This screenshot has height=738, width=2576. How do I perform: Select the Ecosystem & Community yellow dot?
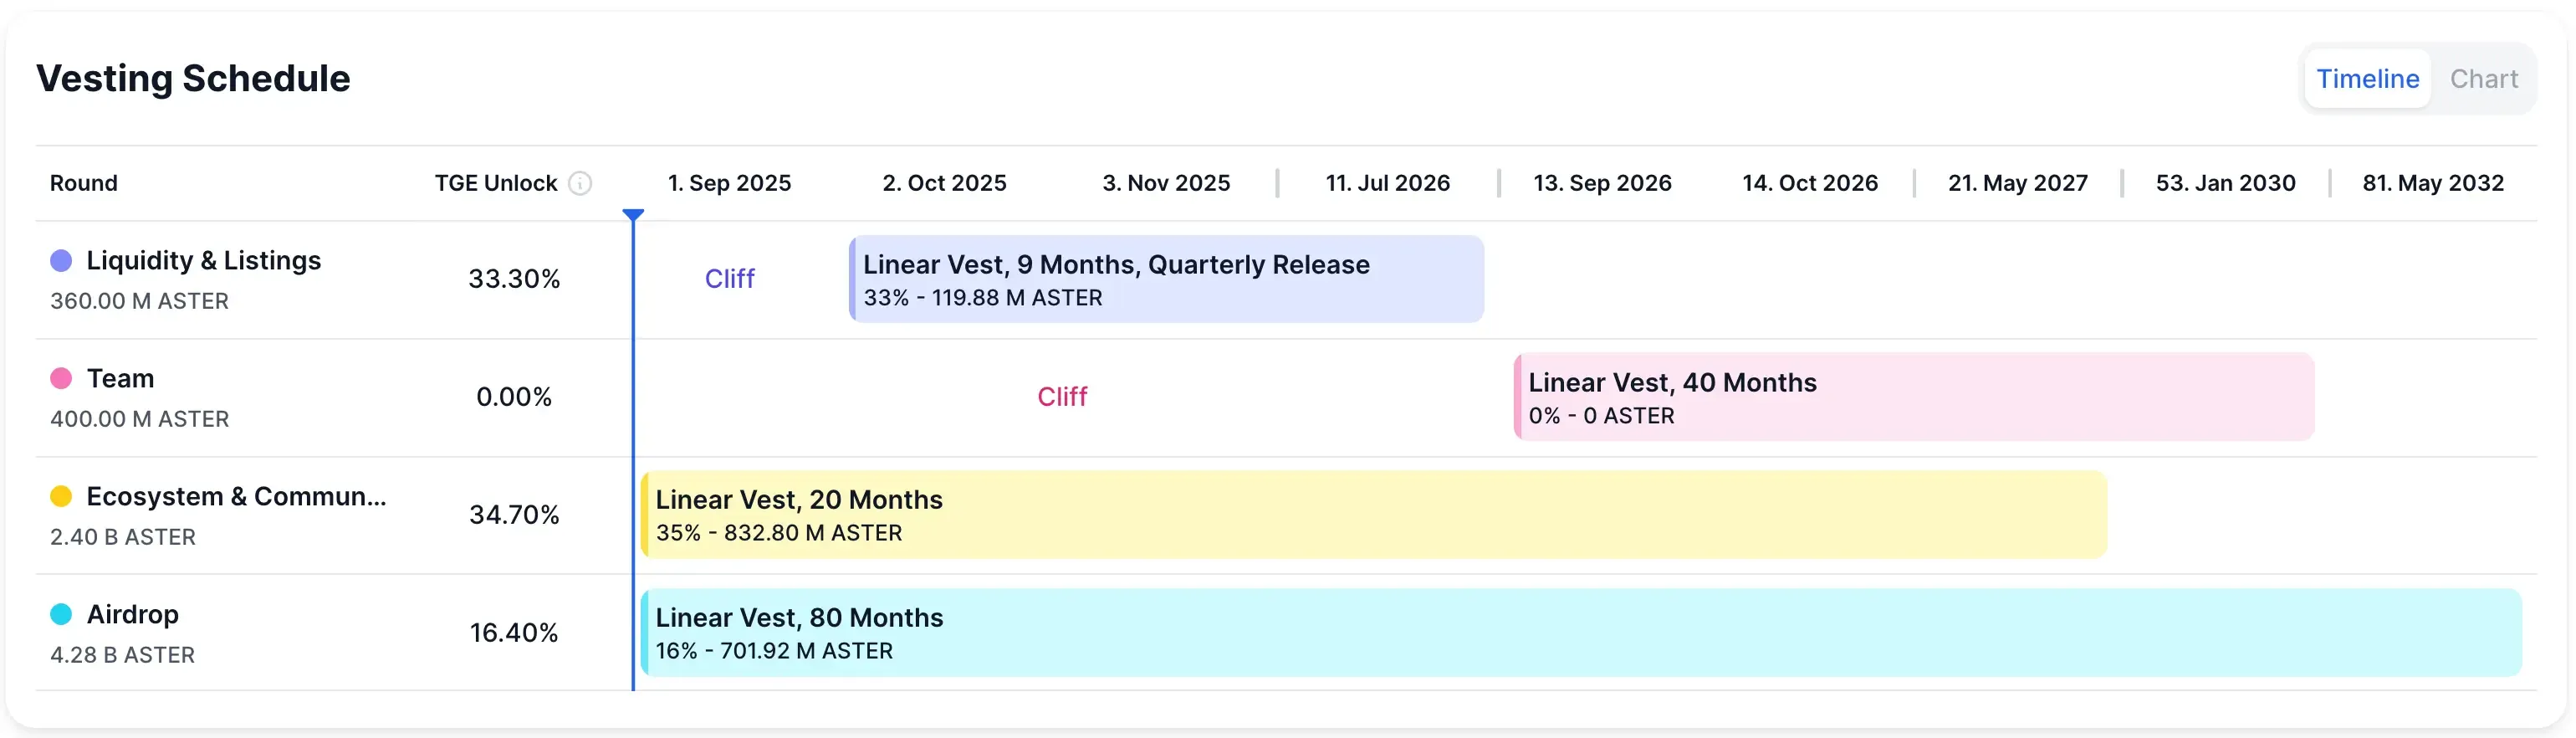60,496
